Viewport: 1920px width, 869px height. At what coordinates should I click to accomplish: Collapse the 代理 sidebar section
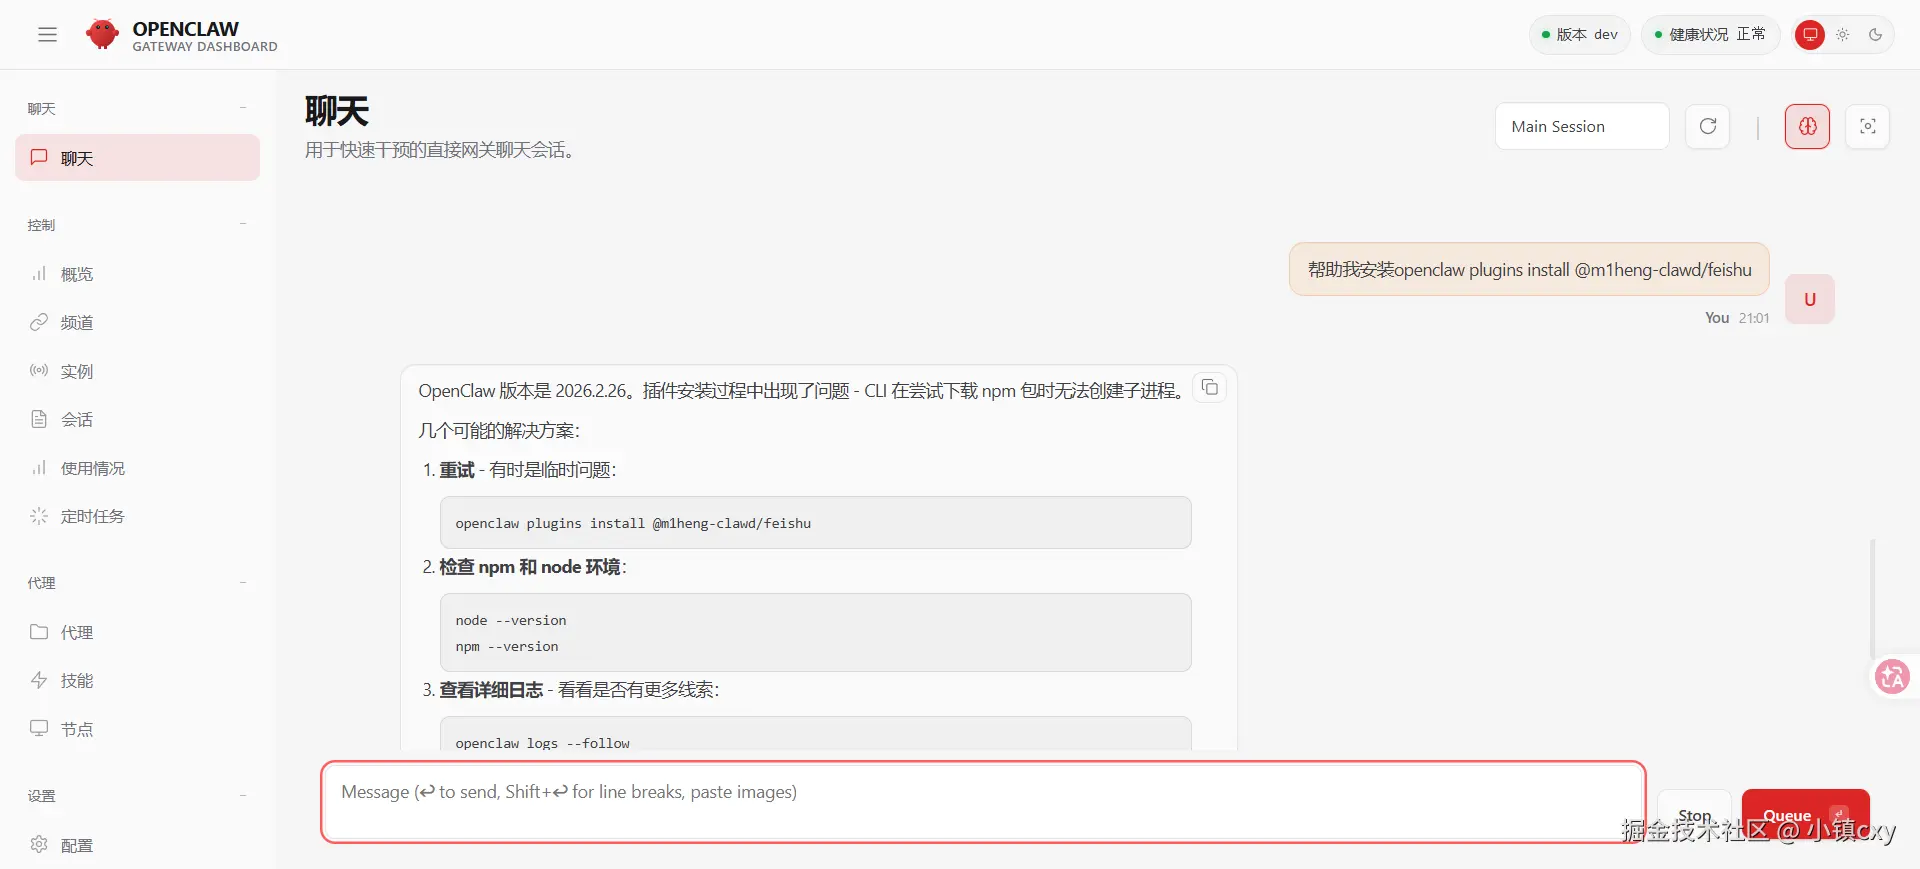coord(243,582)
